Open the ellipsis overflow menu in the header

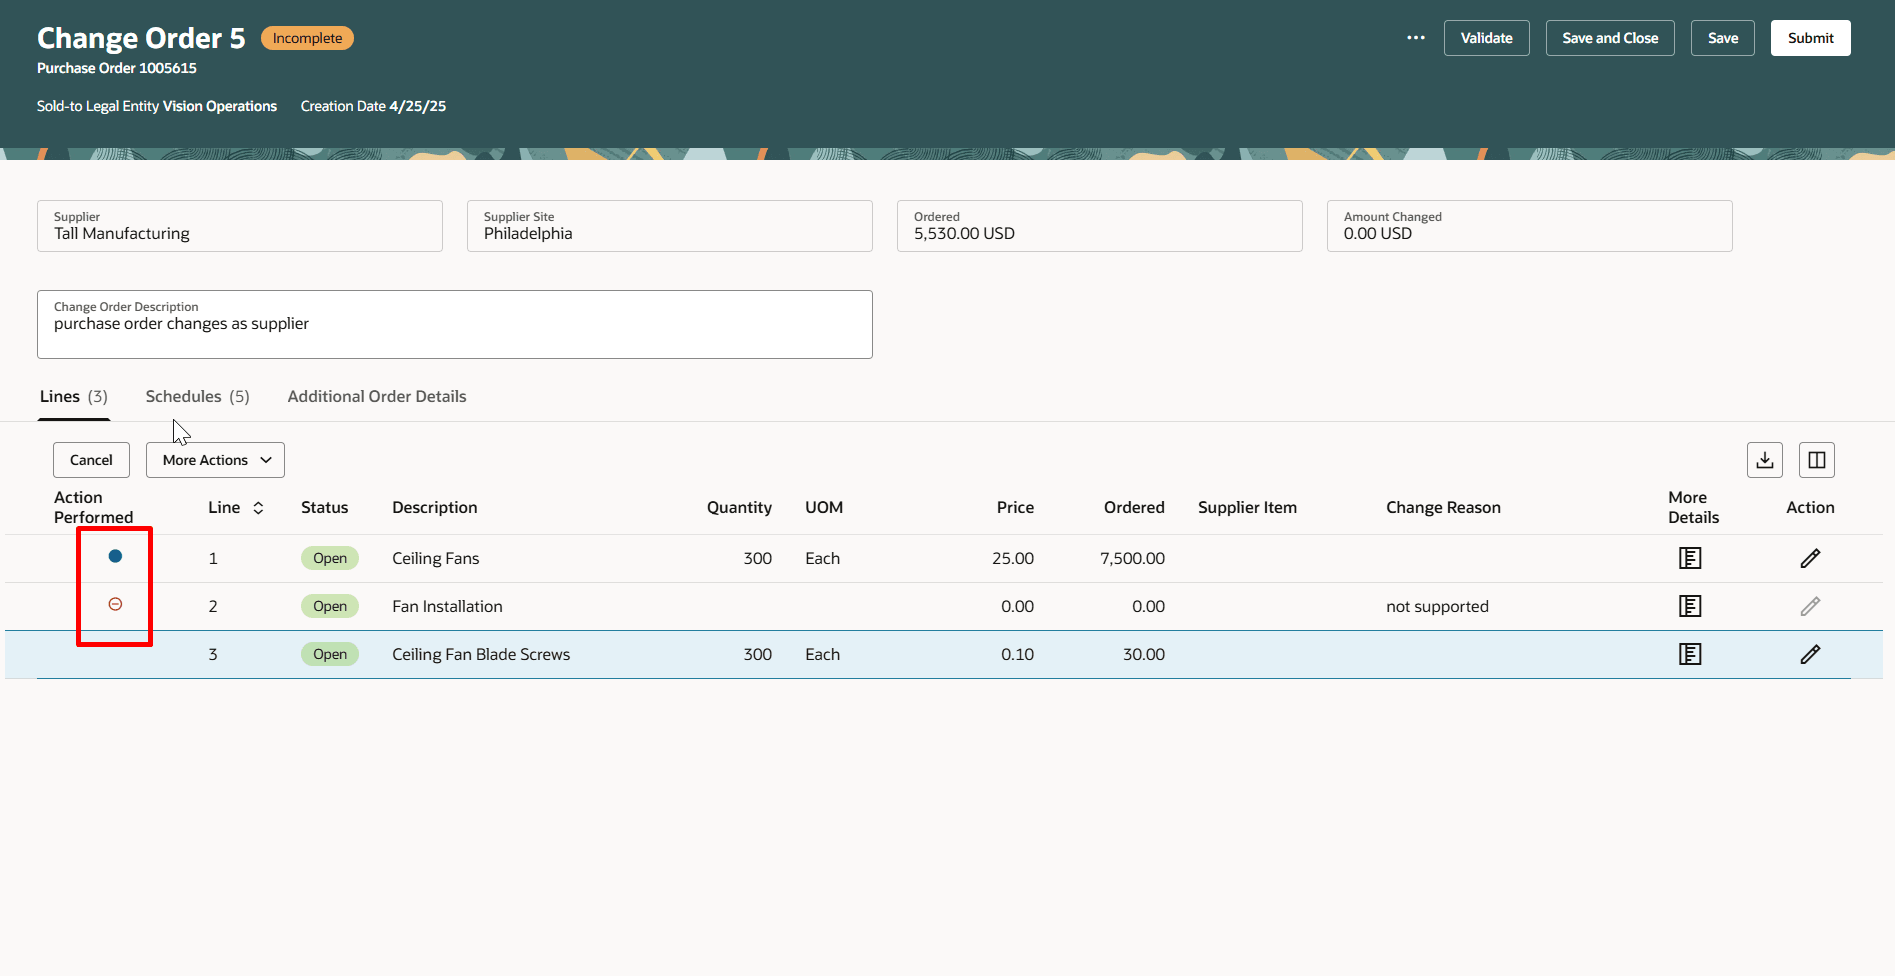tap(1415, 37)
